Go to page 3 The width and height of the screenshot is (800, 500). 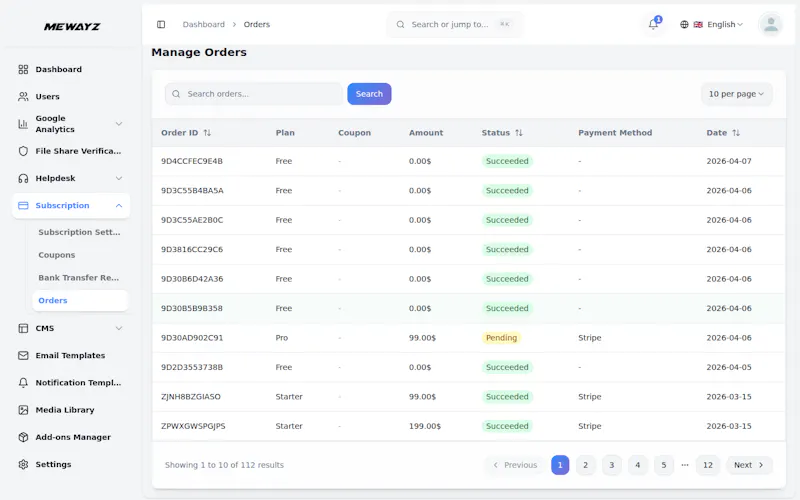tap(612, 465)
